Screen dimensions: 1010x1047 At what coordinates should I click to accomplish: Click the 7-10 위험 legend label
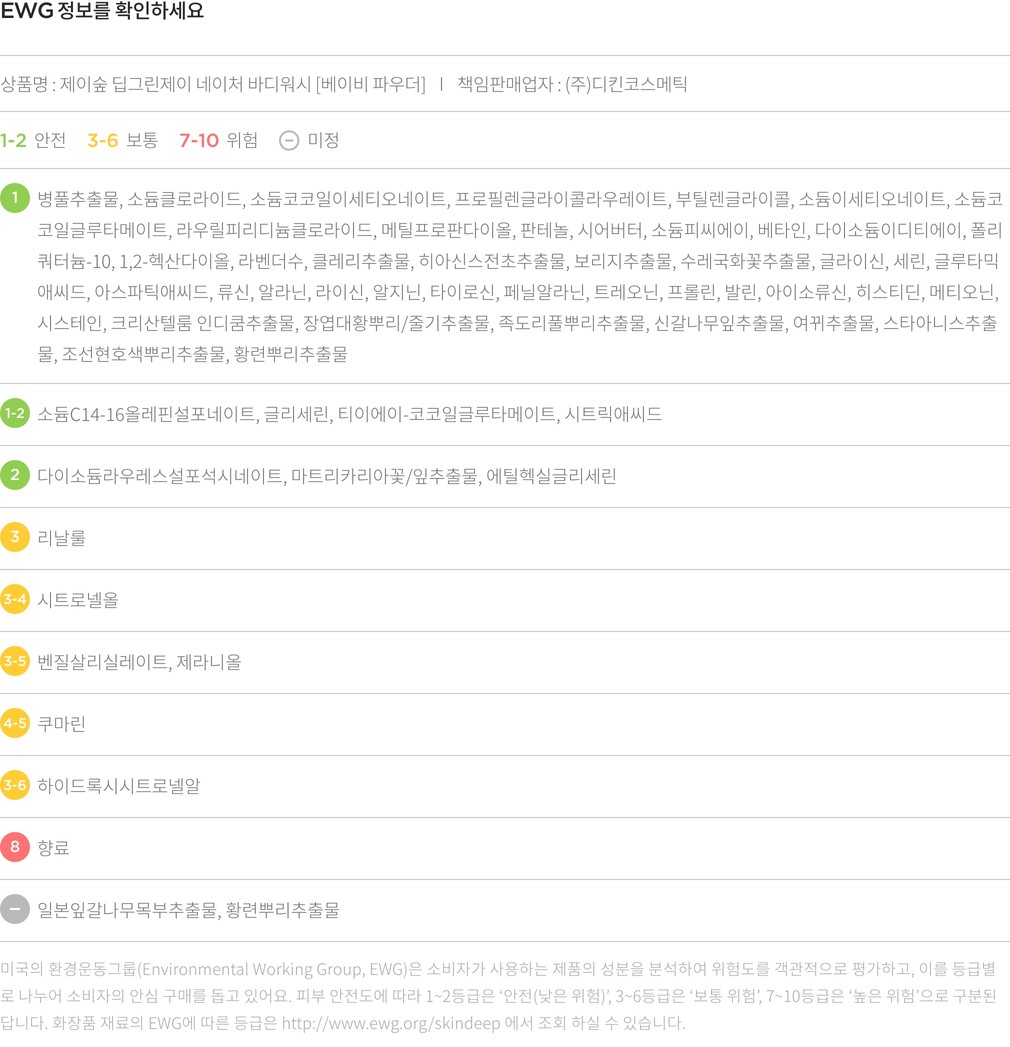pyautogui.click(x=218, y=140)
